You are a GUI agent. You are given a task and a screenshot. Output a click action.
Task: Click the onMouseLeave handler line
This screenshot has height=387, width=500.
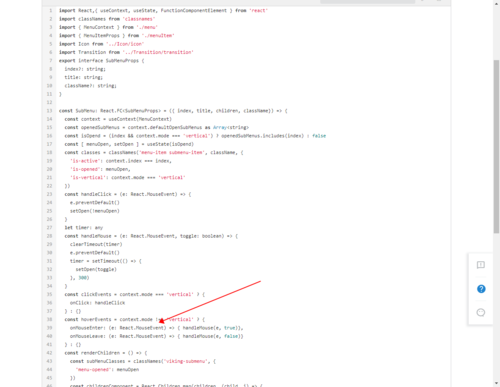[156, 336]
